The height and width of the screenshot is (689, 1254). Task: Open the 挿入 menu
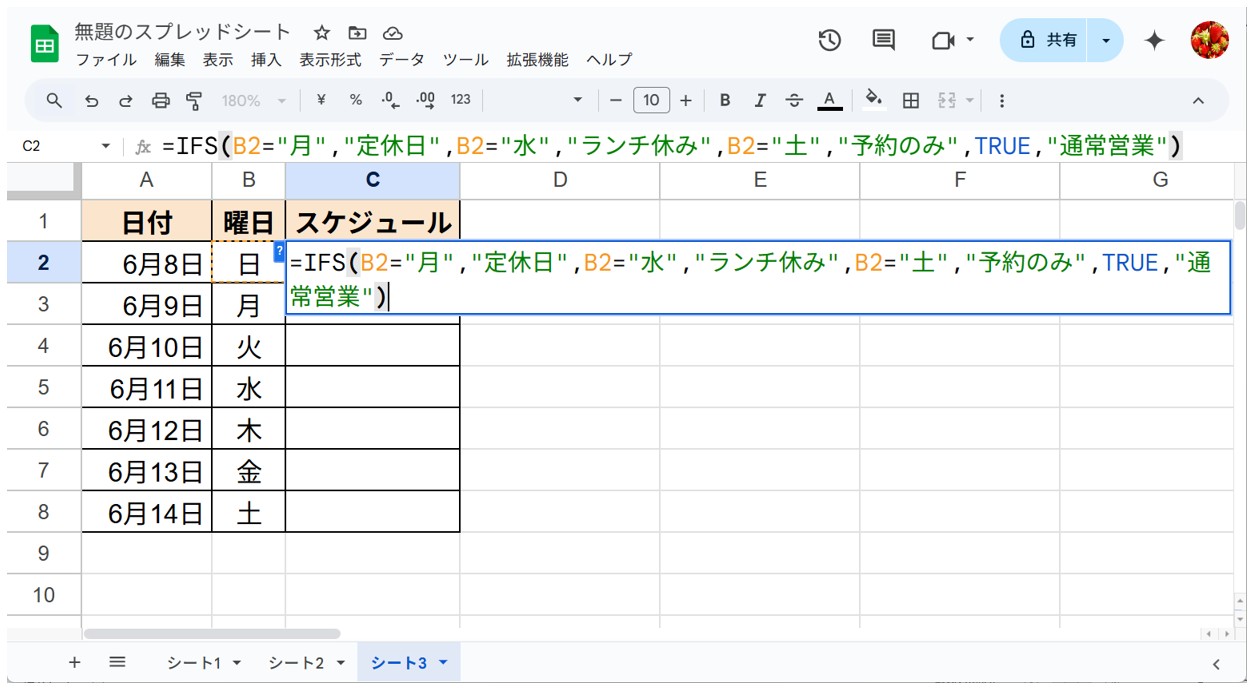[x=266, y=60]
